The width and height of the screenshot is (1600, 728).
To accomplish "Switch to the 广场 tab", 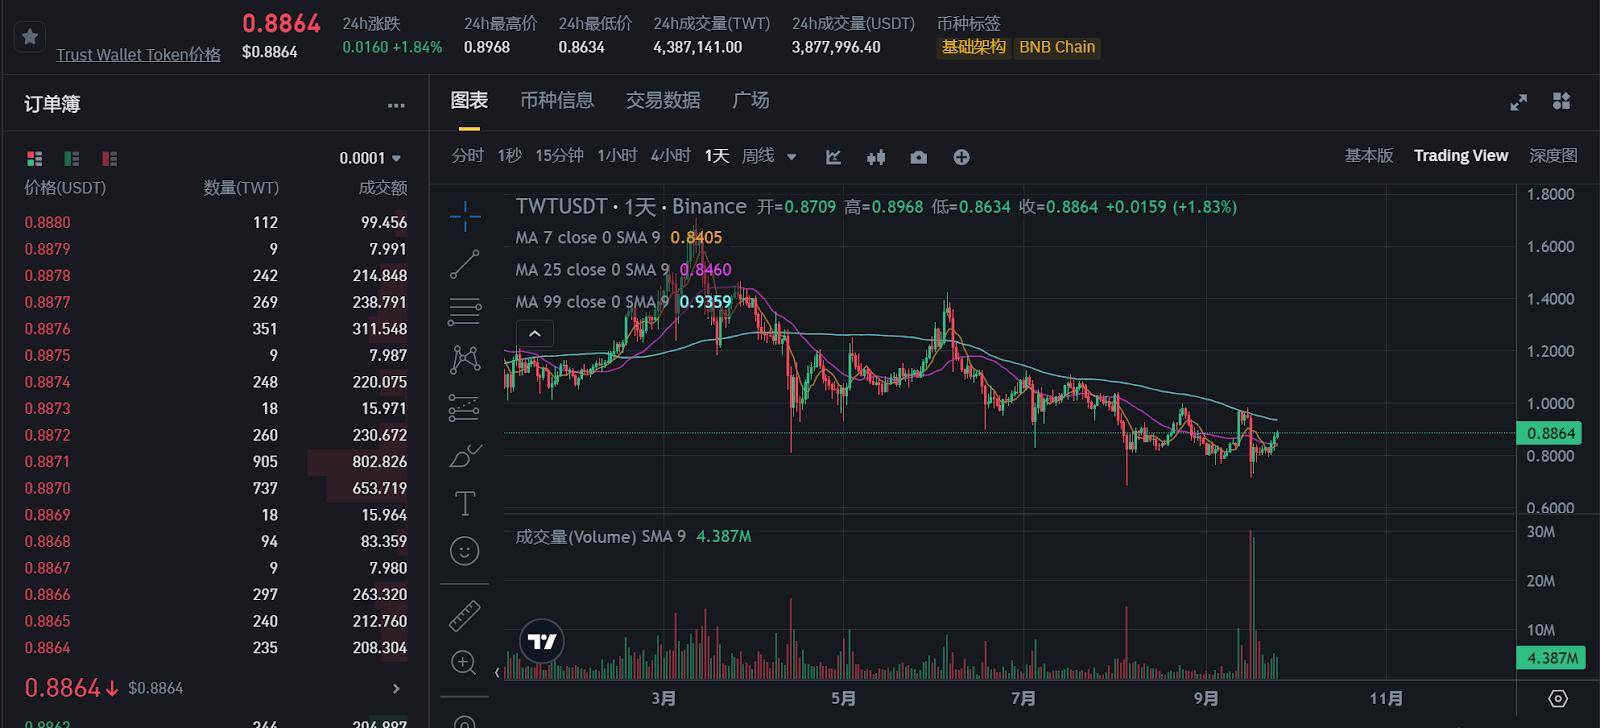I will click(x=751, y=100).
